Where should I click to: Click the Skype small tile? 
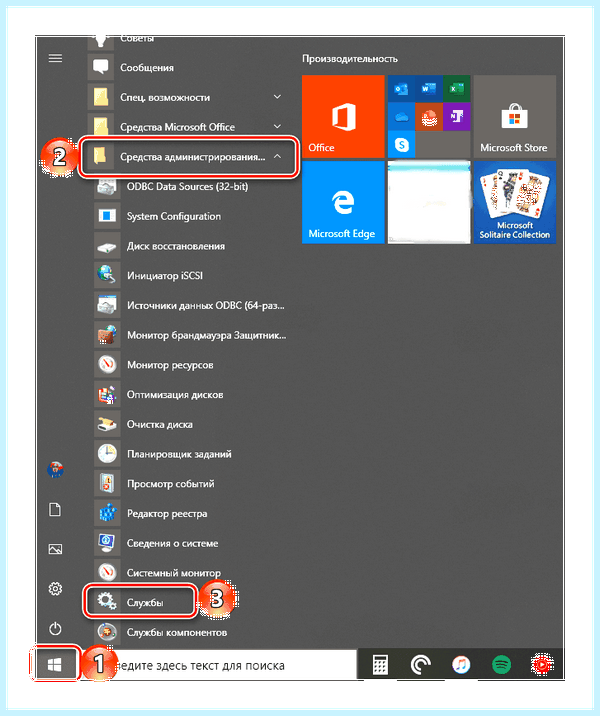(x=401, y=144)
